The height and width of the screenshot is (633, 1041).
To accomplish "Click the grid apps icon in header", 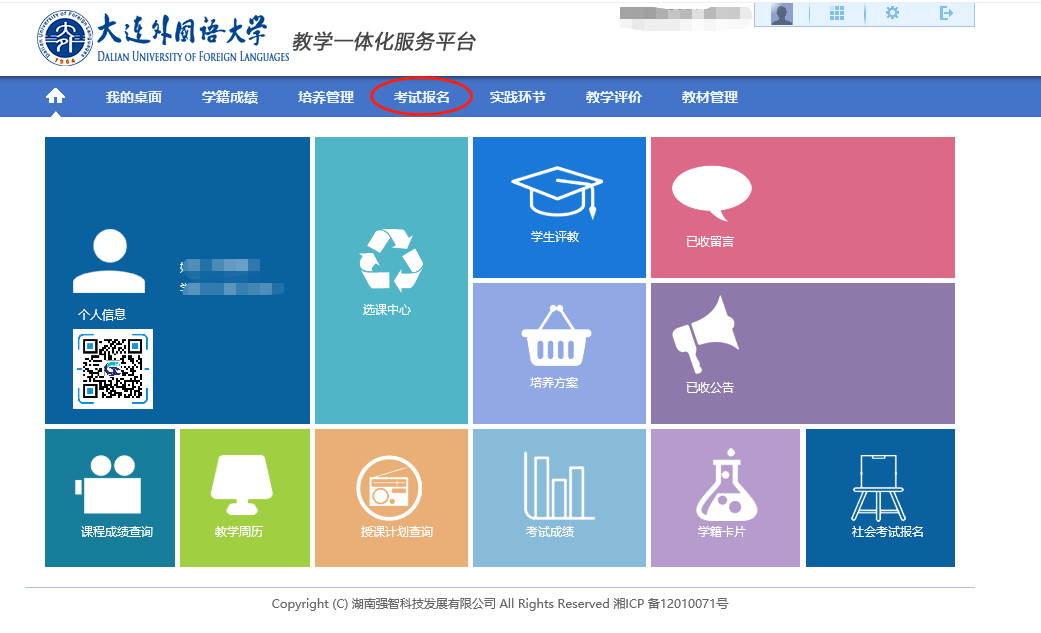I will (x=837, y=14).
